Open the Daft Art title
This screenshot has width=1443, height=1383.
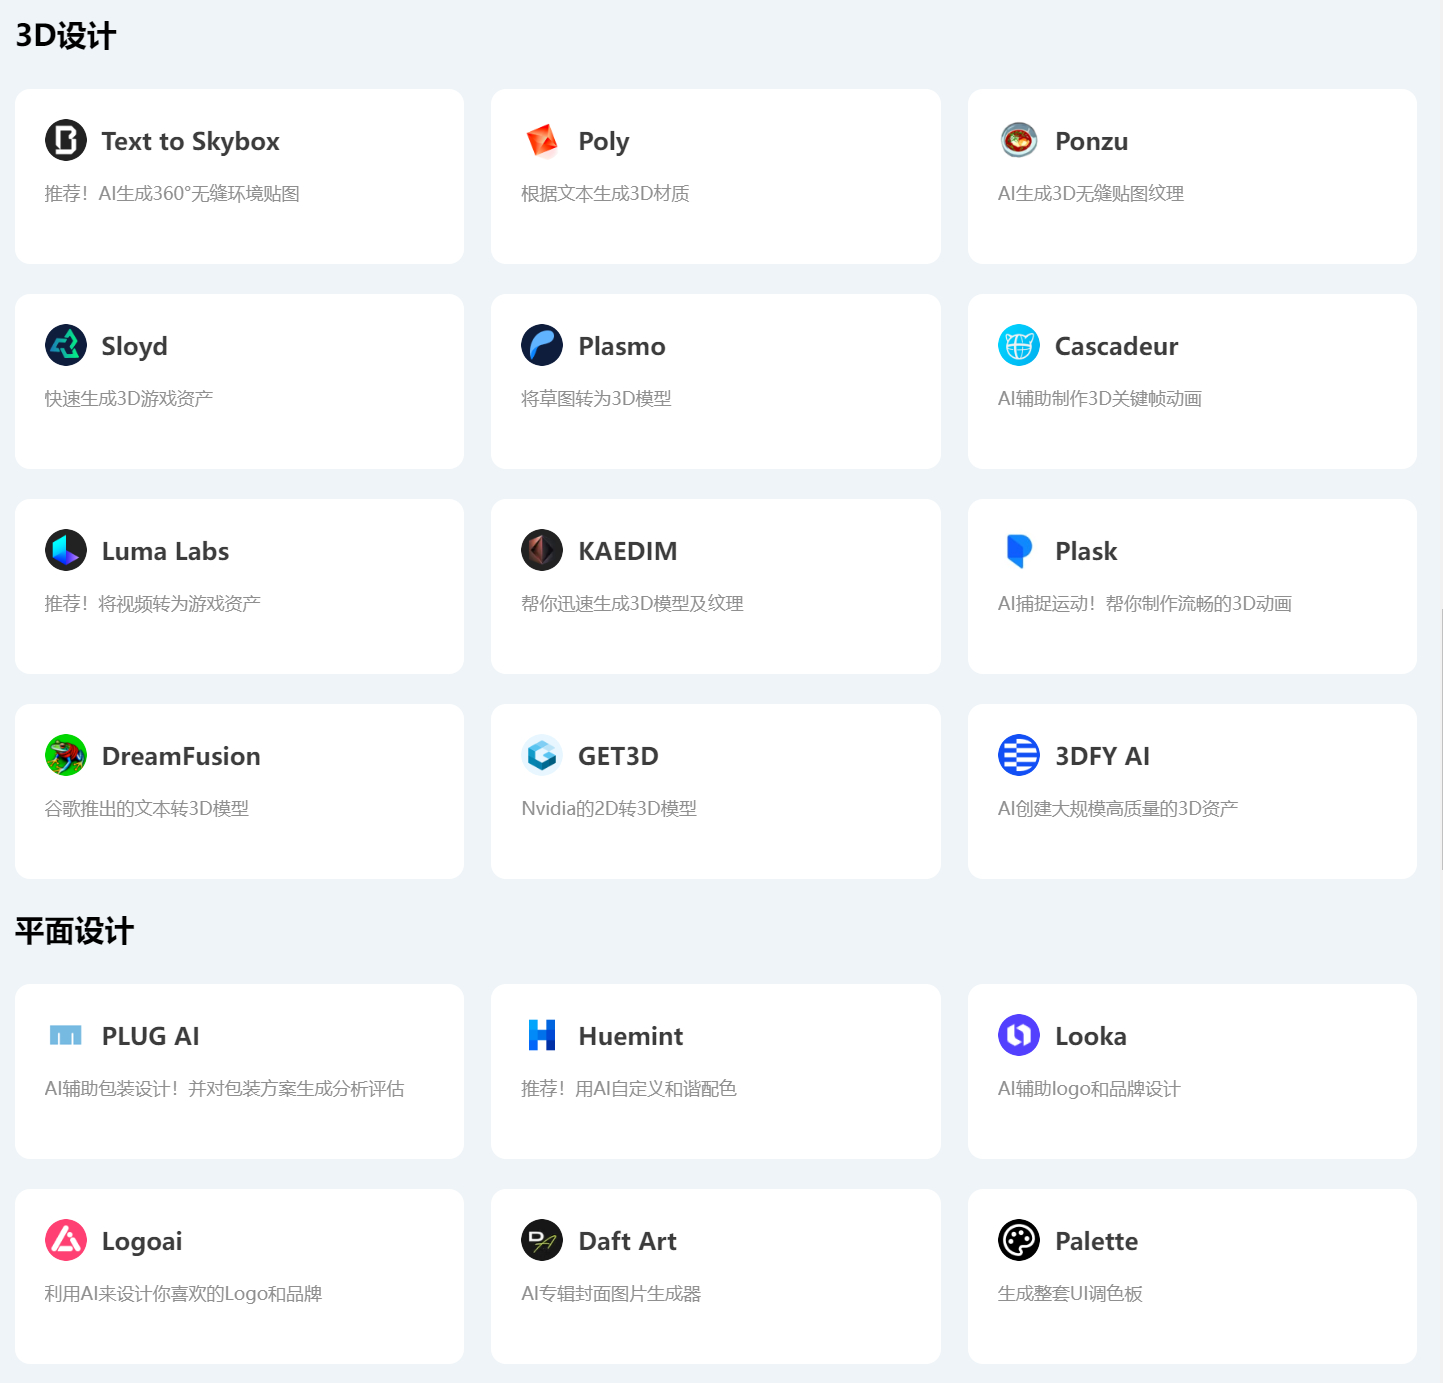[628, 1241]
